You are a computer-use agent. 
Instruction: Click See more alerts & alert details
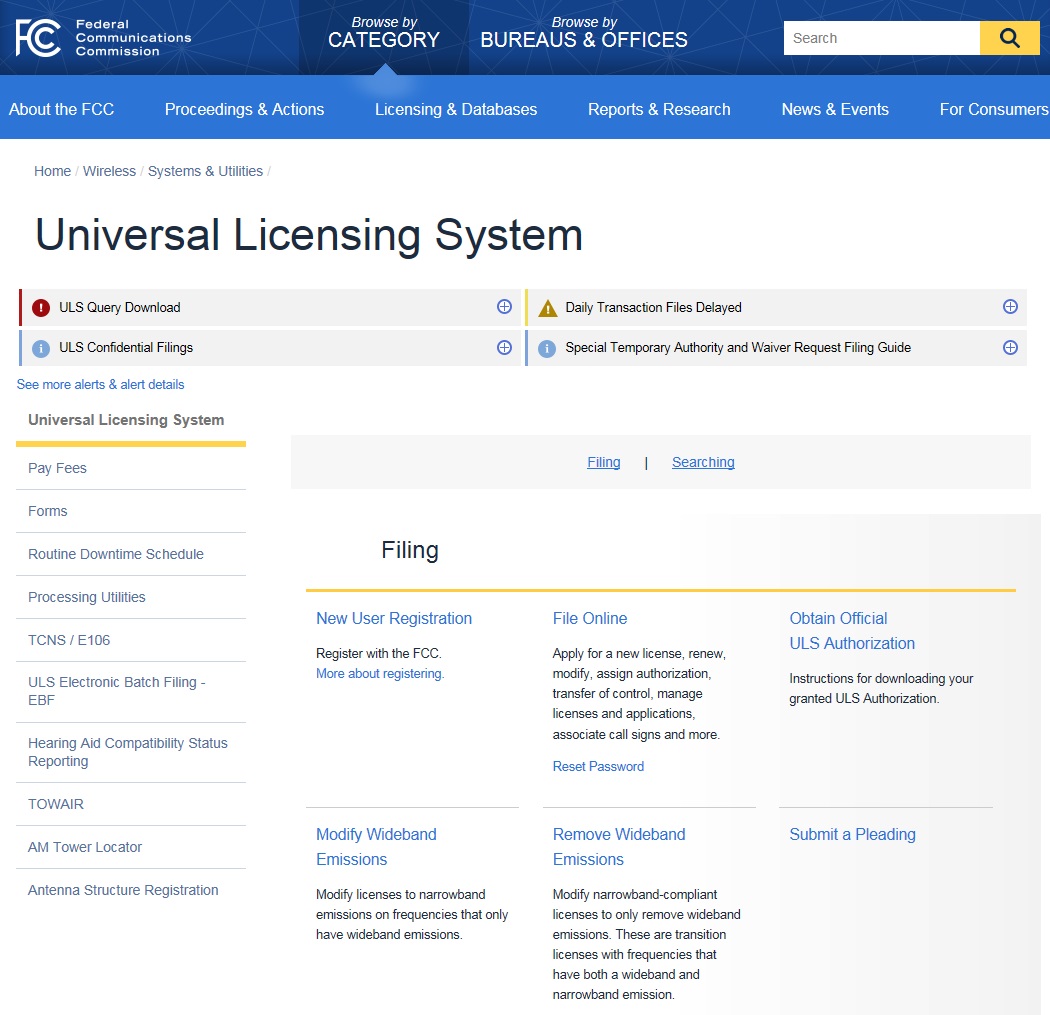(x=100, y=384)
